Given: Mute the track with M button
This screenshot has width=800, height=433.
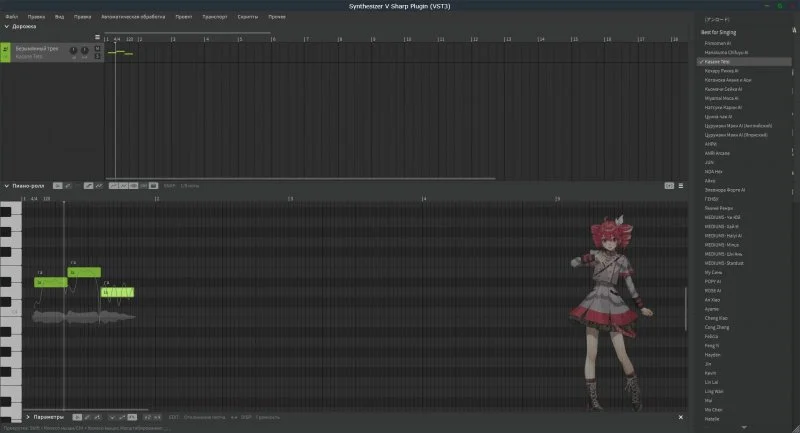Looking at the screenshot, I should point(97,48).
